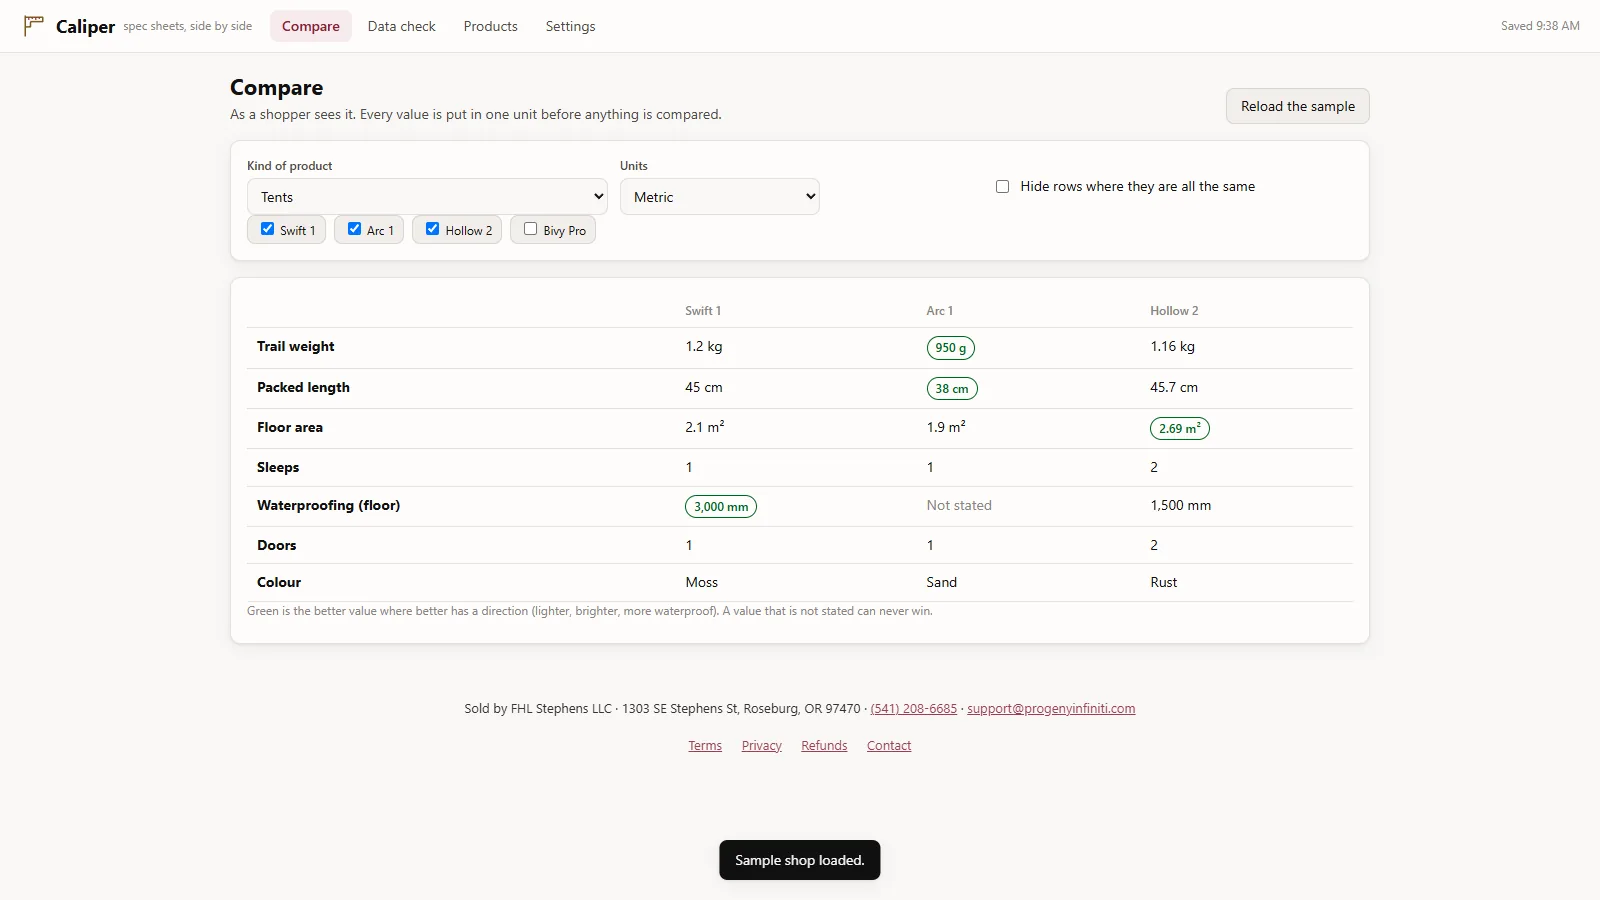
Task: Open the Contact link
Action: [x=889, y=746]
